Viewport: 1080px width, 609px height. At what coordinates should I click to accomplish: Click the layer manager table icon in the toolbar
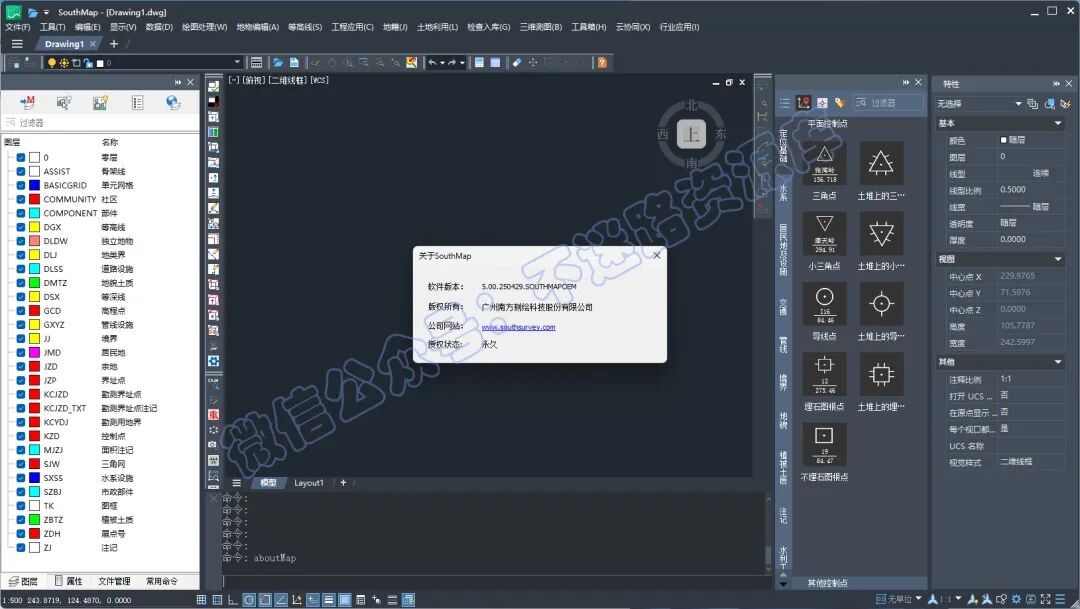[x=256, y=63]
